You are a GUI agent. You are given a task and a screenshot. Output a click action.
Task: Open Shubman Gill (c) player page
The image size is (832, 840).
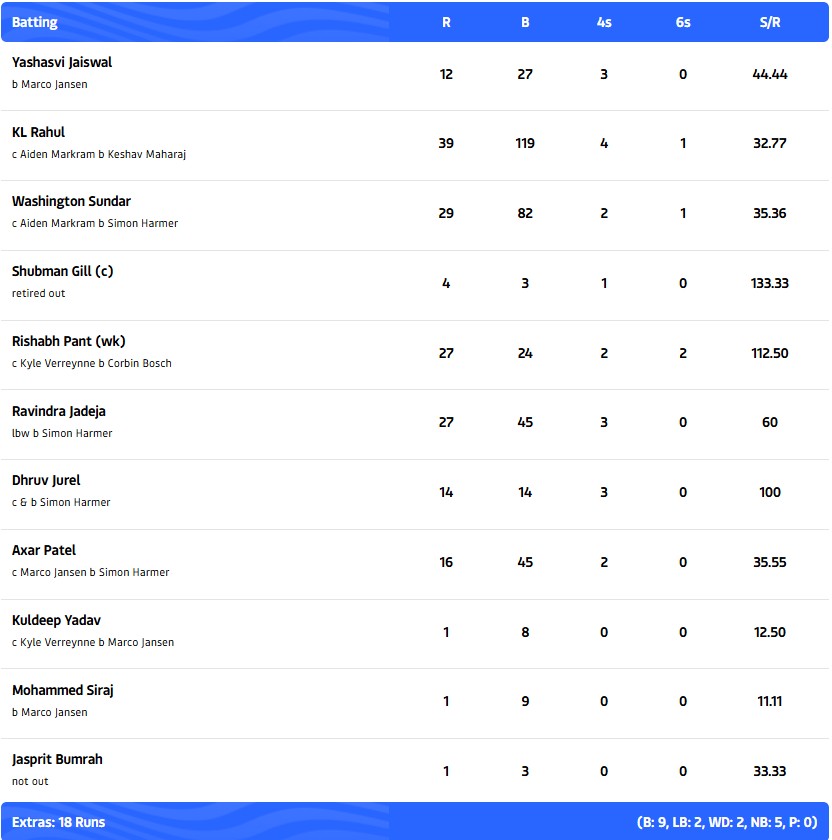pos(62,271)
